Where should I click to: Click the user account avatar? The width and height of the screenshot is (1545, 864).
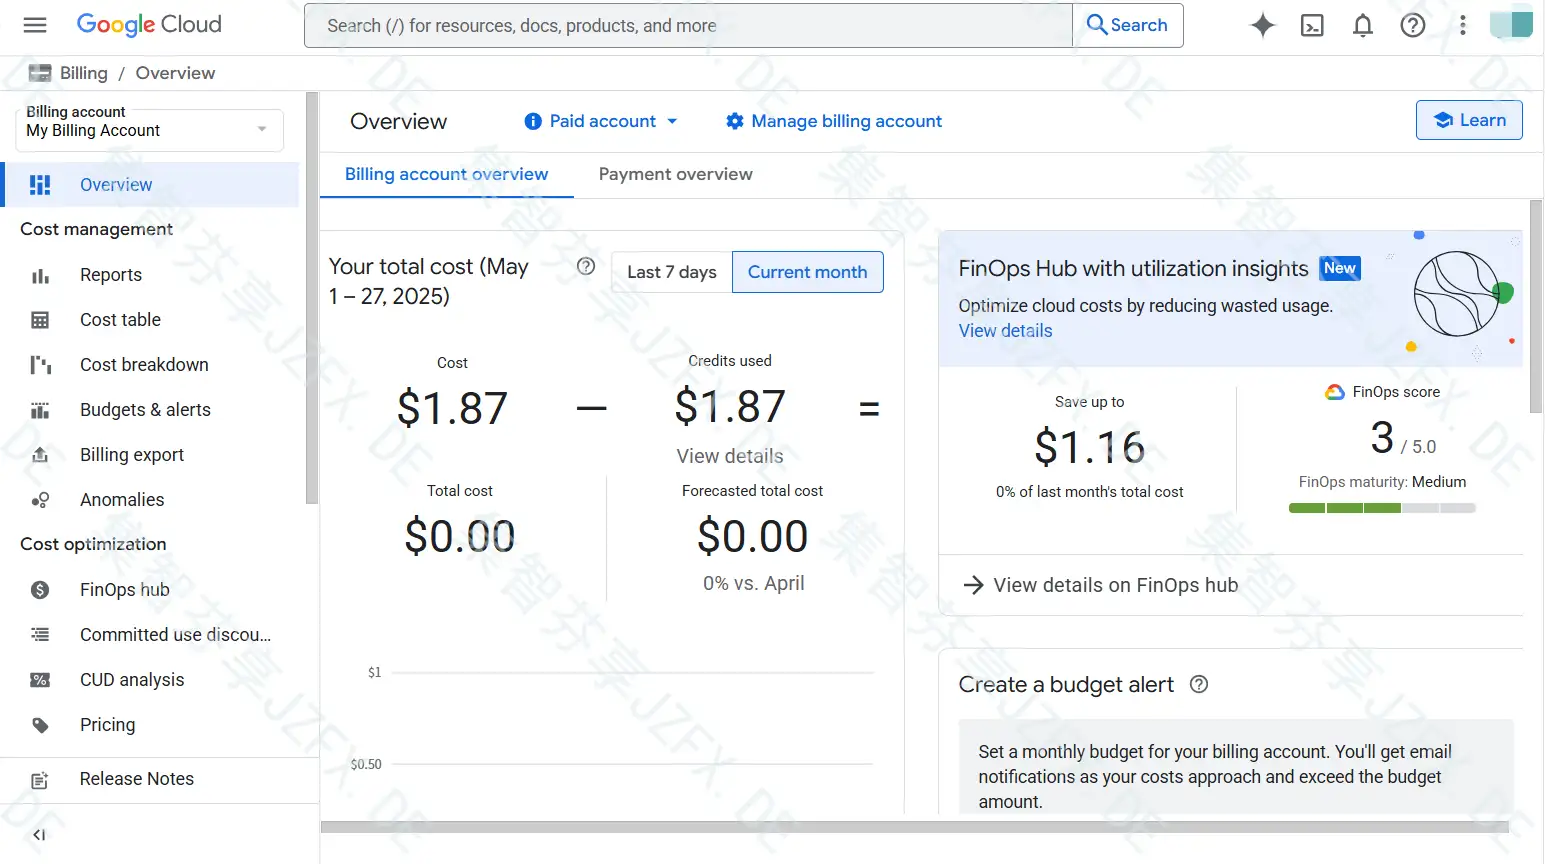click(x=1511, y=25)
